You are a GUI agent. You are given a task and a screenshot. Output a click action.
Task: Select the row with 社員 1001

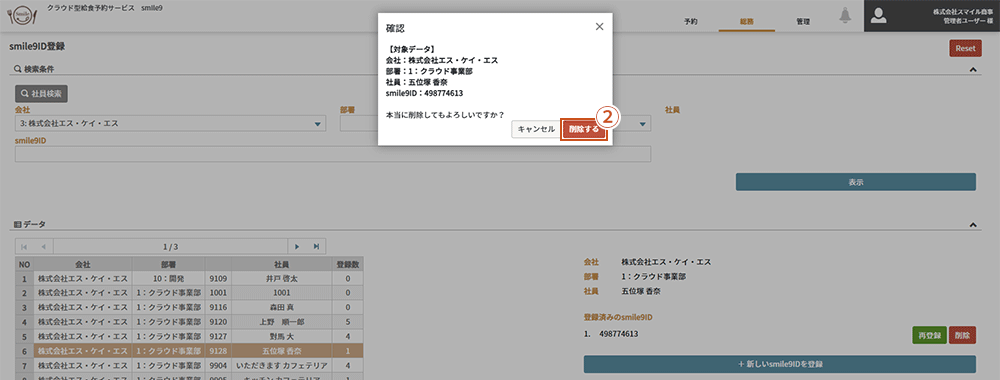189,293
